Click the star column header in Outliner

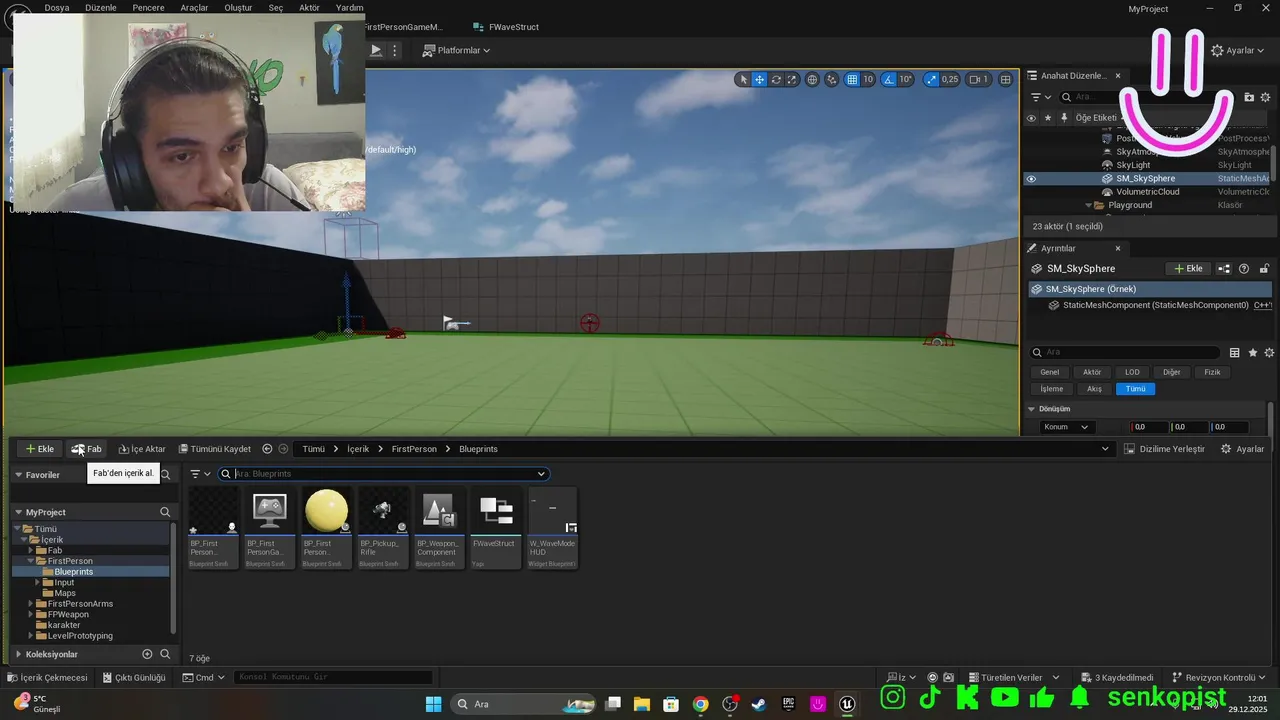[x=1048, y=118]
